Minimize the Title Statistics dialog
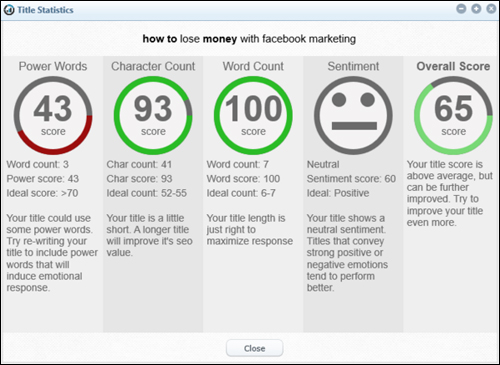 point(461,9)
